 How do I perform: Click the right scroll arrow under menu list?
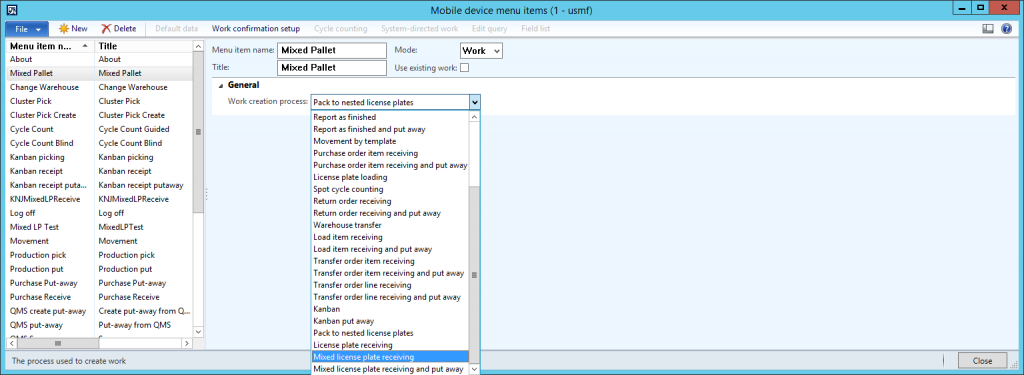[x=186, y=343]
